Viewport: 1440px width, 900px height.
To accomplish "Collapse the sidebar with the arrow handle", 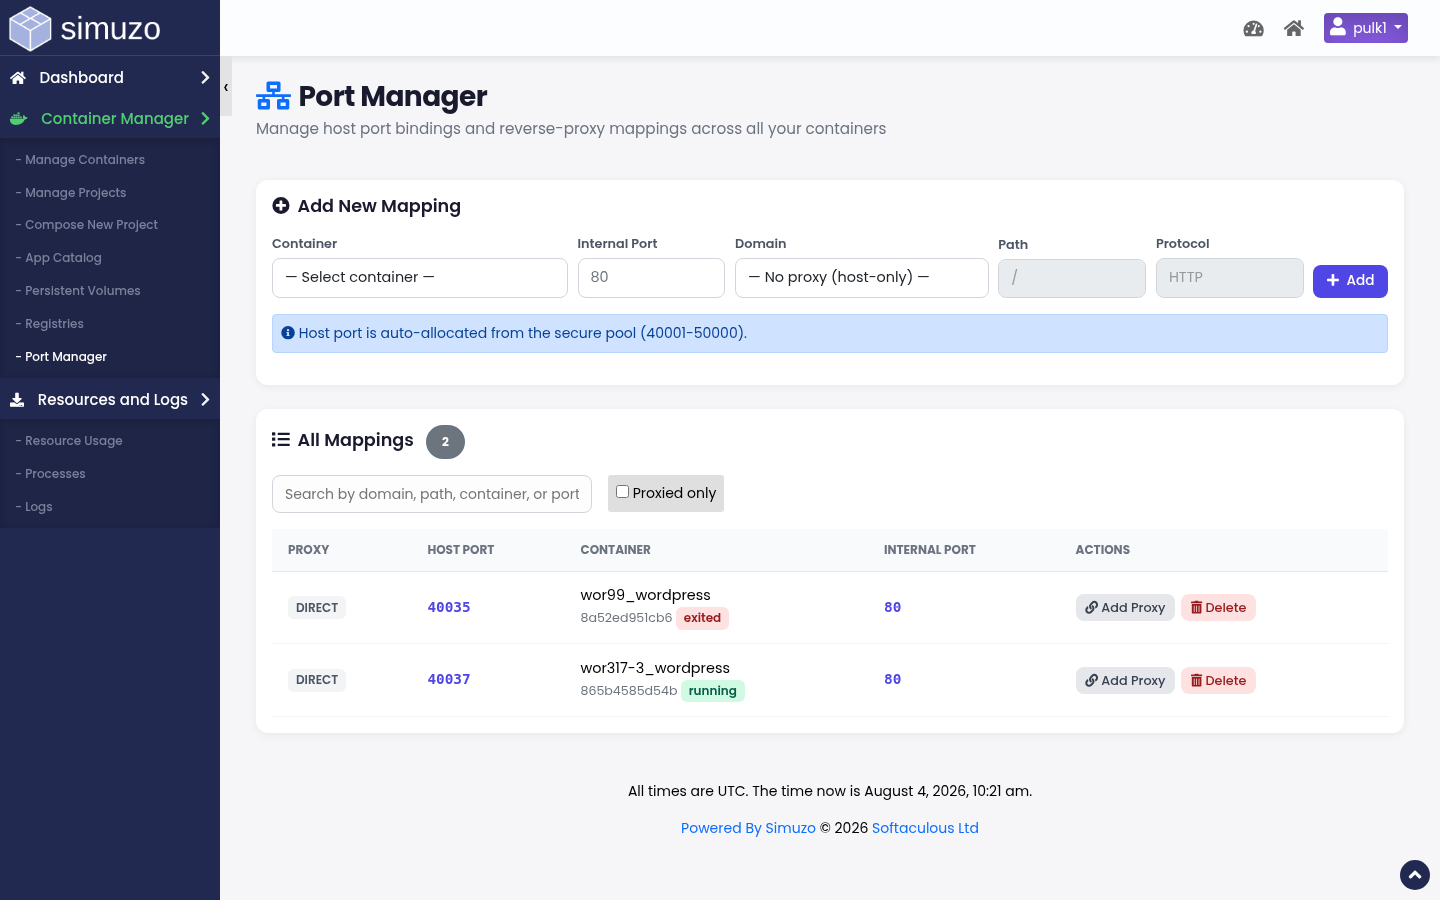I will 226,87.
